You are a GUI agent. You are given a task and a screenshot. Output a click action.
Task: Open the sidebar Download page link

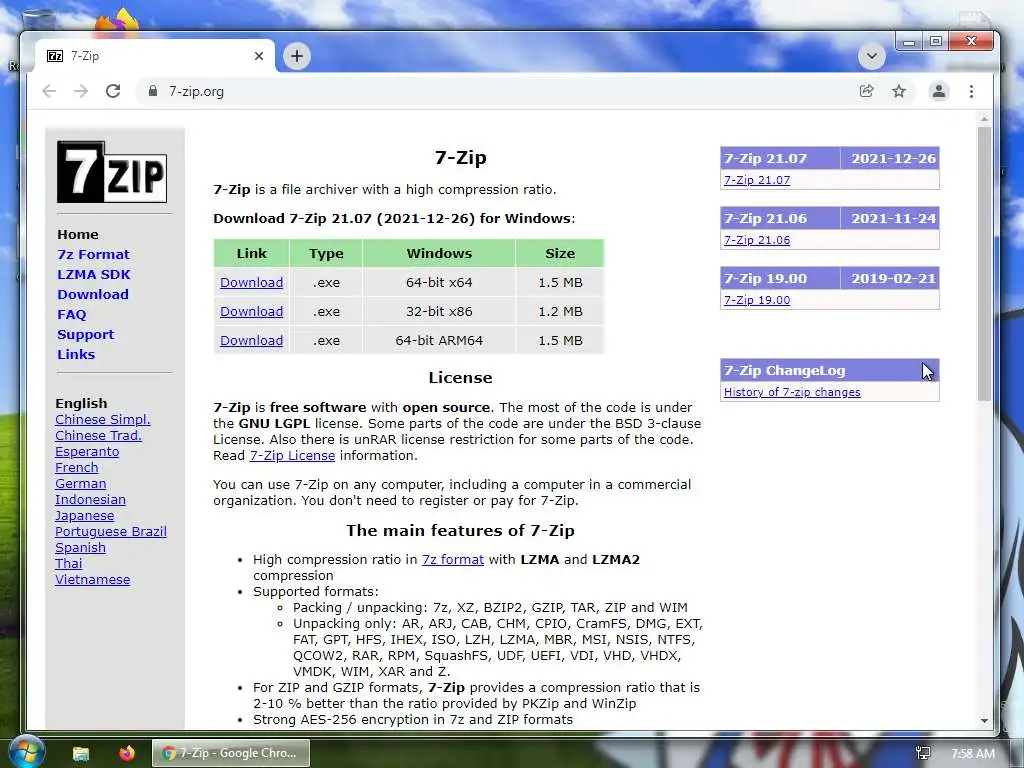coord(93,295)
